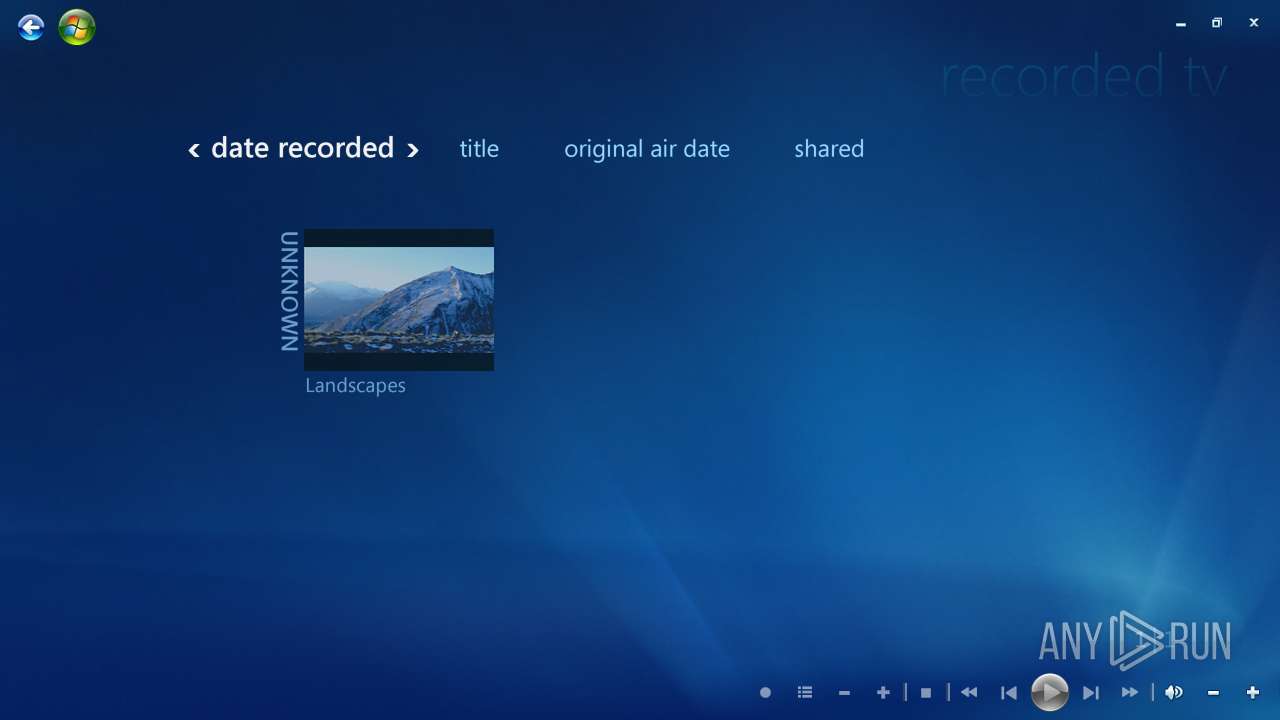Select the vertical 'UNKNOWN' date group label
1280x720 pixels.
click(x=289, y=292)
